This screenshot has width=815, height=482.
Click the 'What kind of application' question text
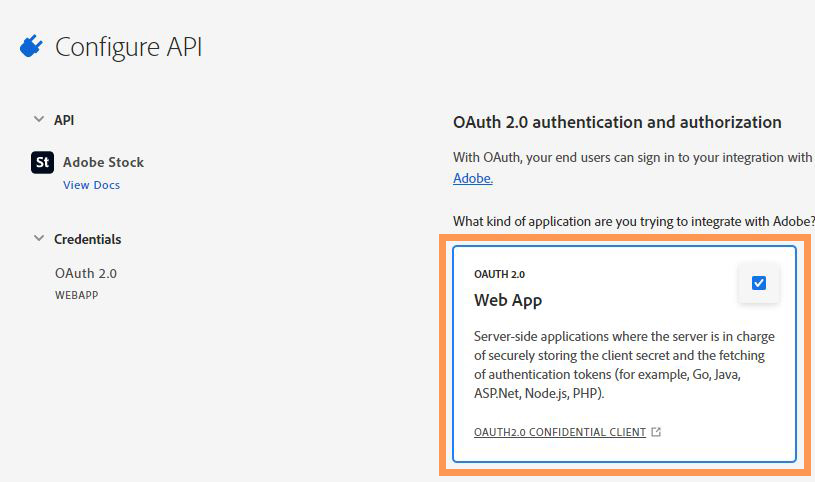(x=634, y=222)
